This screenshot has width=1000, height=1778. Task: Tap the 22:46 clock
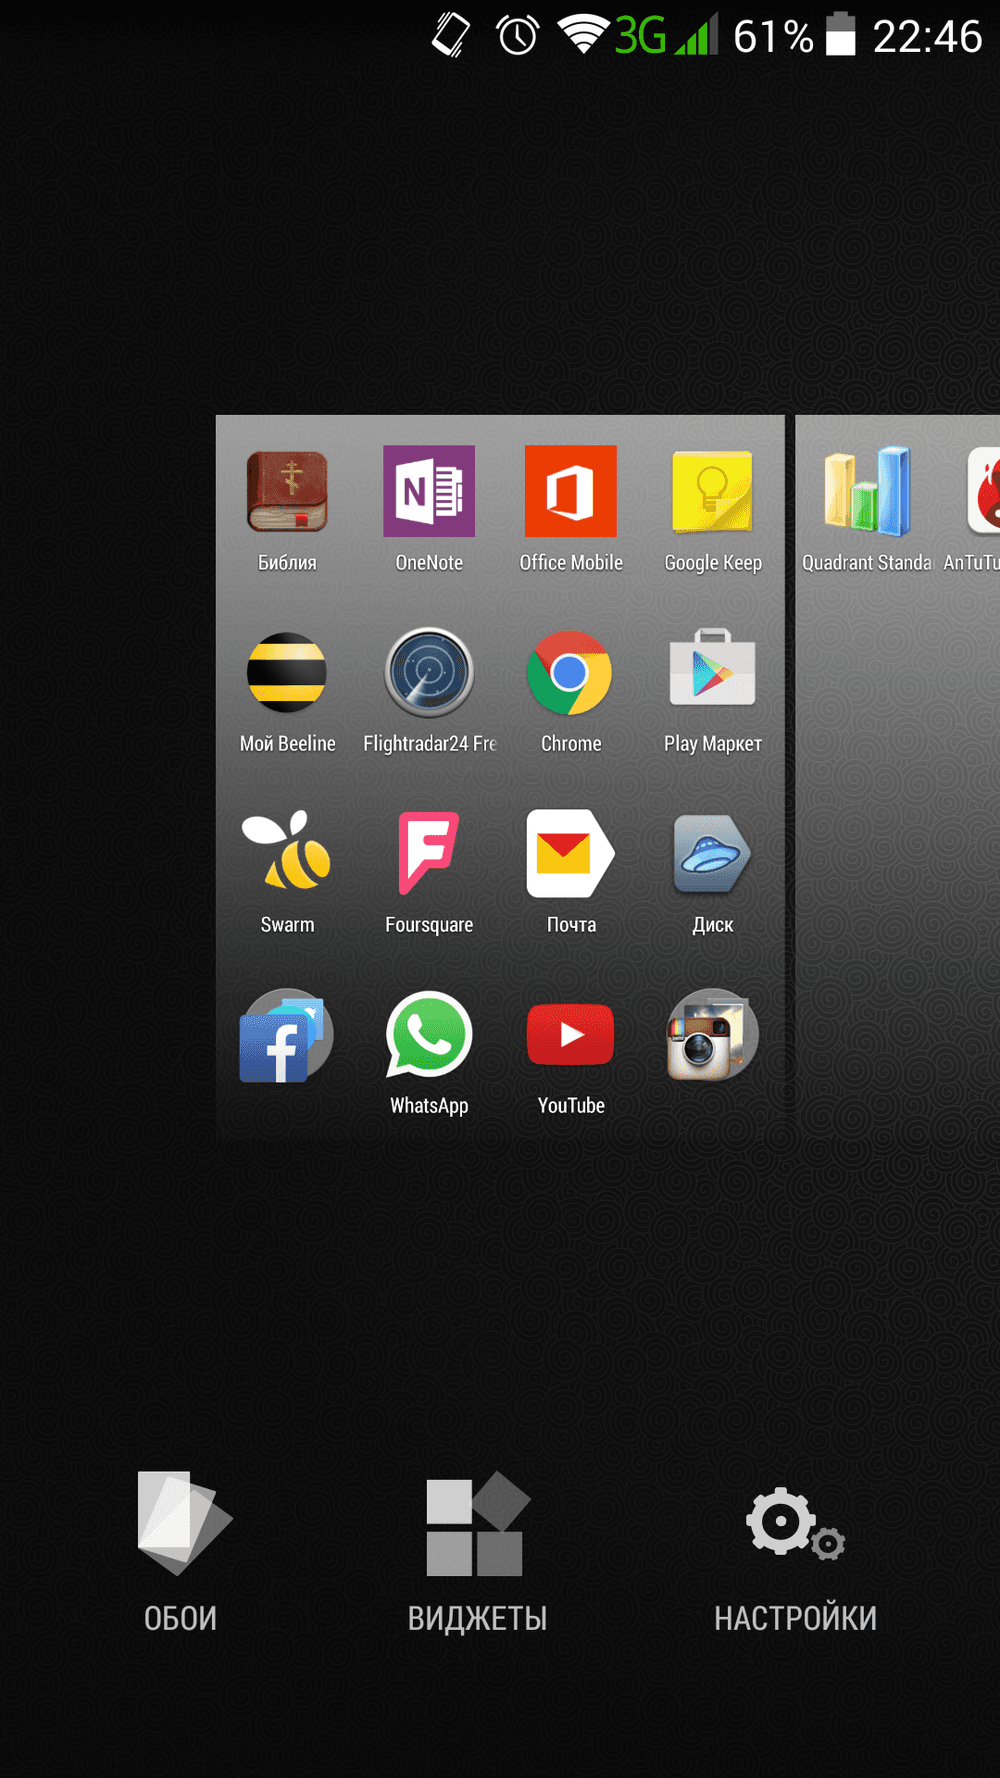click(927, 36)
